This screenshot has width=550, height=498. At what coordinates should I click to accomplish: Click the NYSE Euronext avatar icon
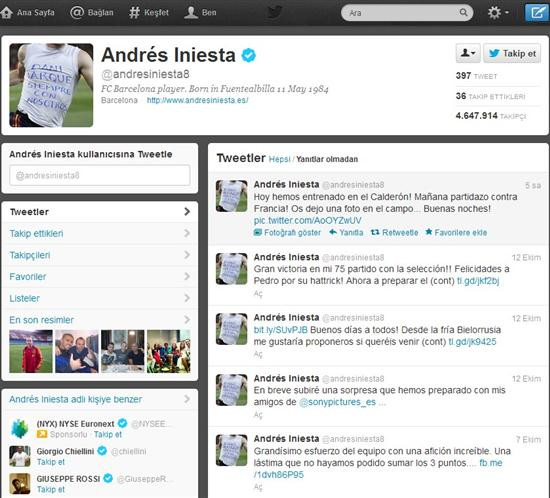20,429
